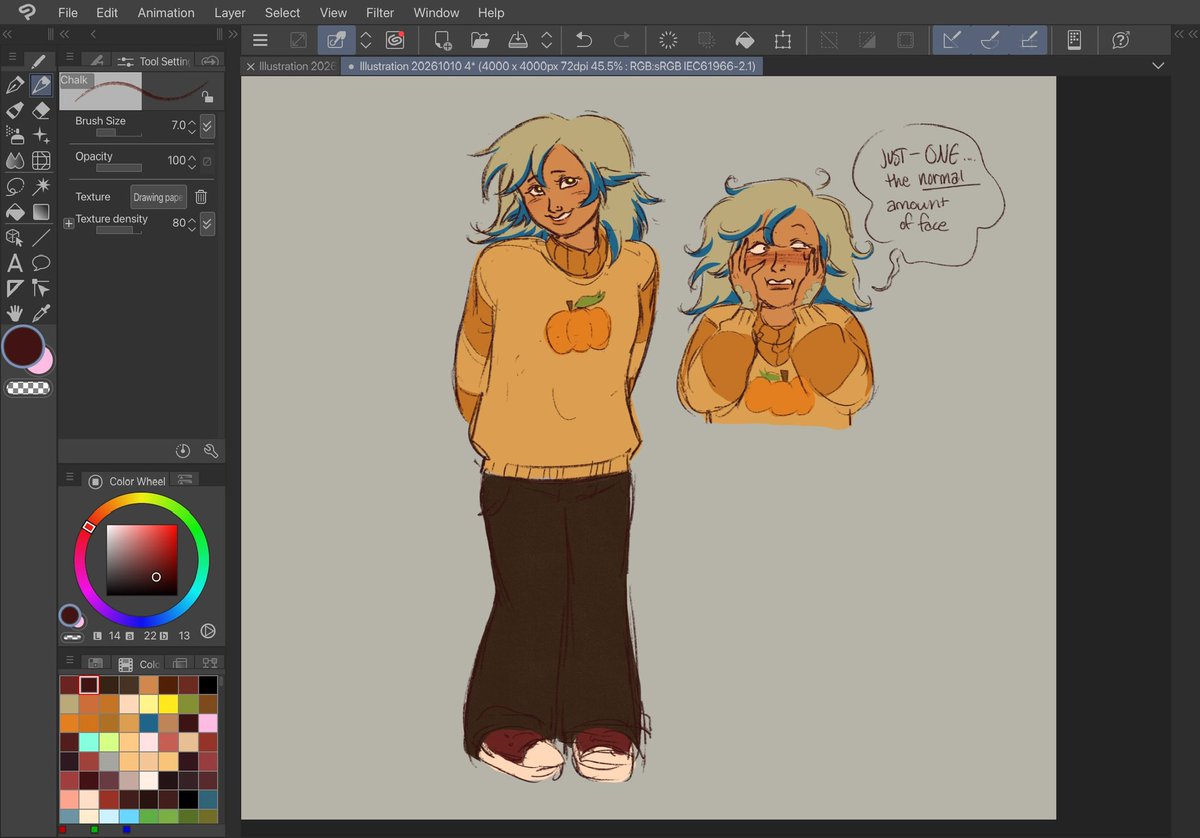The image size is (1200, 838).
Task: Toggle the touch gesture settings button
Action: 337,40
